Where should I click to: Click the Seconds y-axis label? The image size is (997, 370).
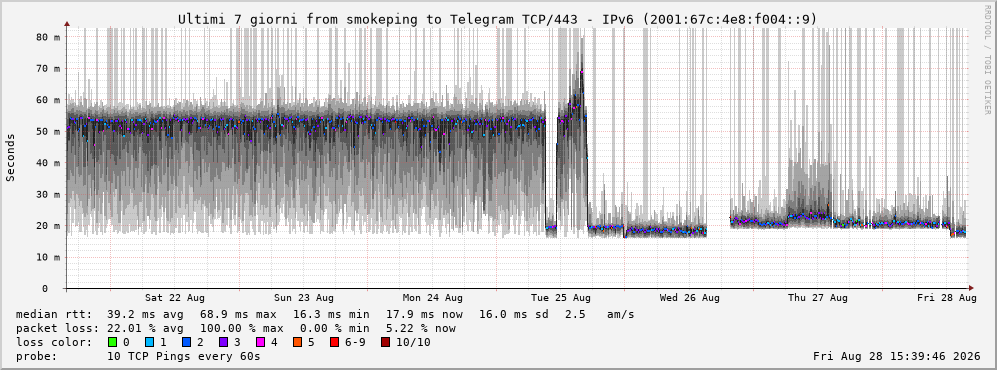pos(11,158)
